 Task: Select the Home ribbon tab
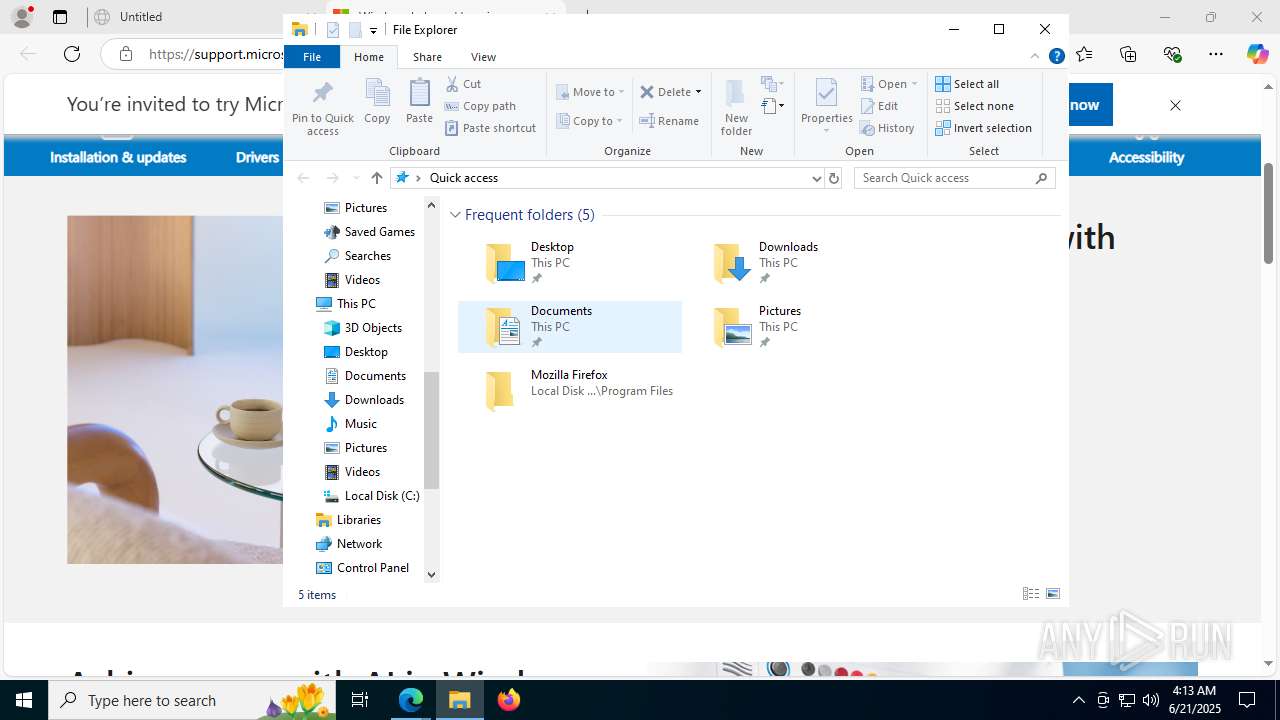[368, 57]
